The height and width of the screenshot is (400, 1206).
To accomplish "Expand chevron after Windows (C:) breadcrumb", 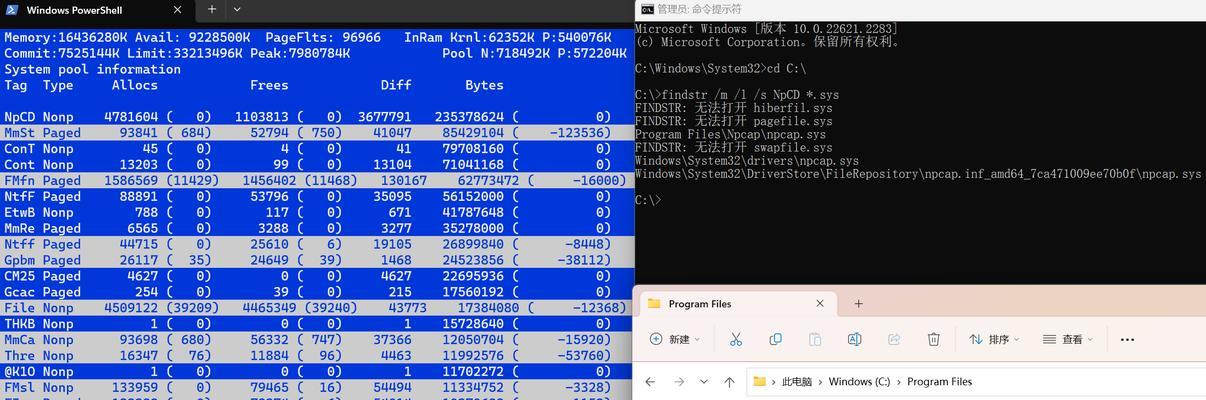I will (x=898, y=382).
